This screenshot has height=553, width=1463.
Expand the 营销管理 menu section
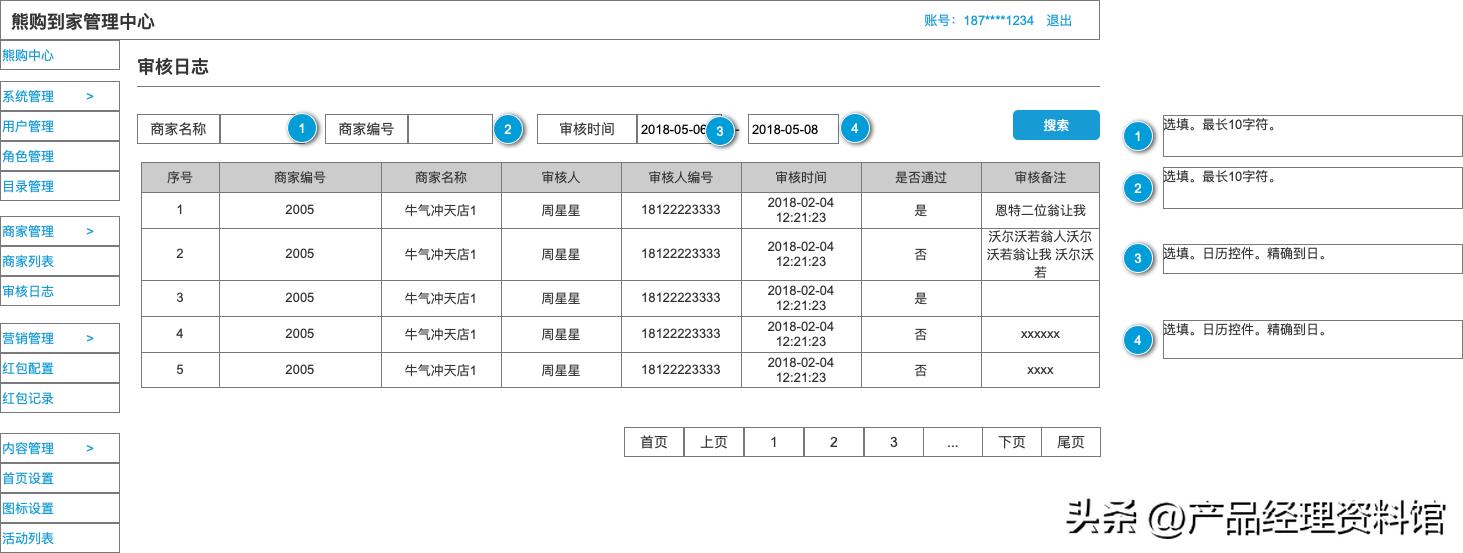point(59,339)
